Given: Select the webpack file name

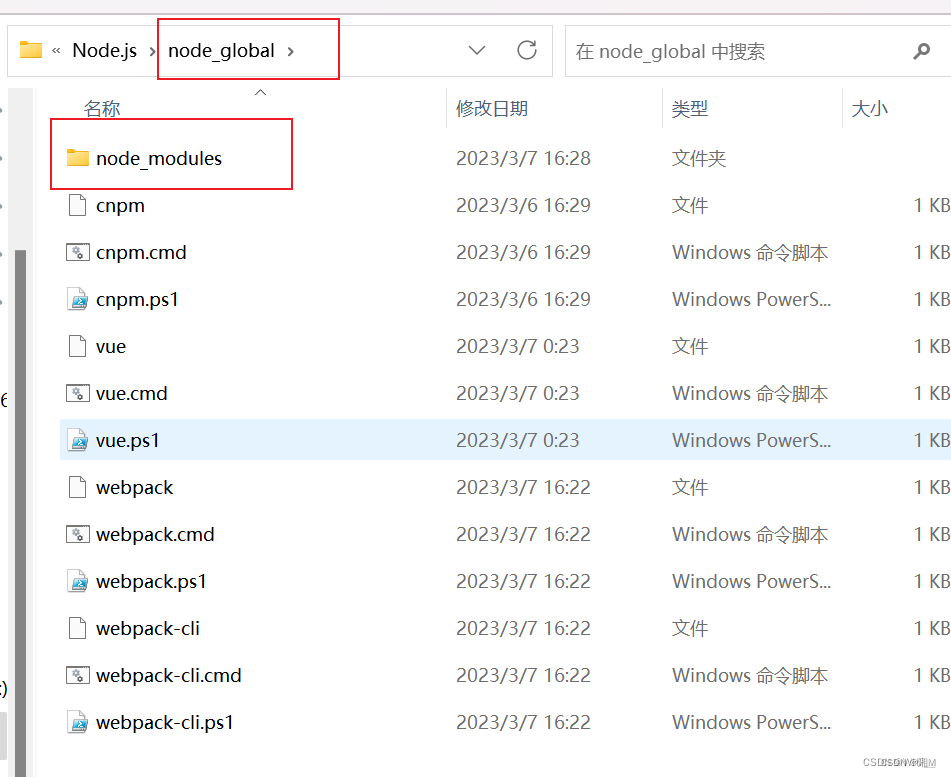Looking at the screenshot, I should coord(135,488).
